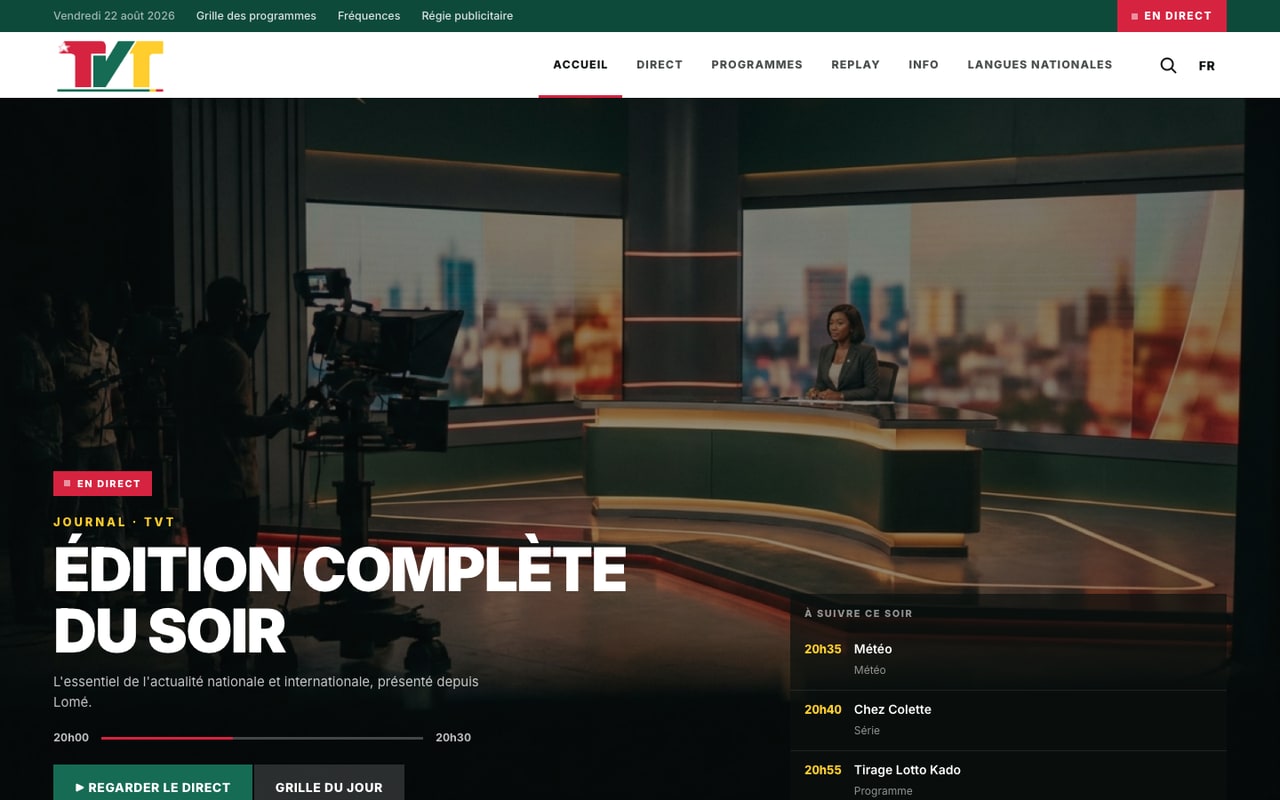Switch language with the FR selector

[1207, 66]
